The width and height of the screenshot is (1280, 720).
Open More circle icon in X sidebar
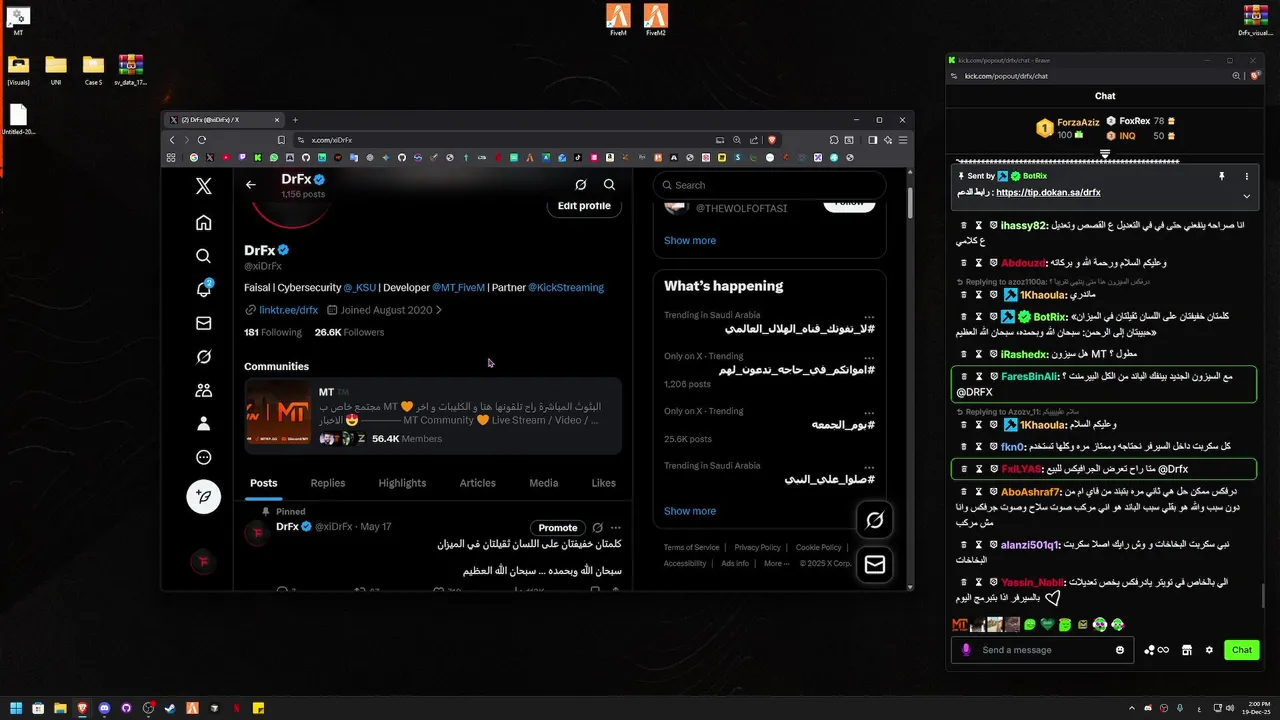[x=204, y=458]
